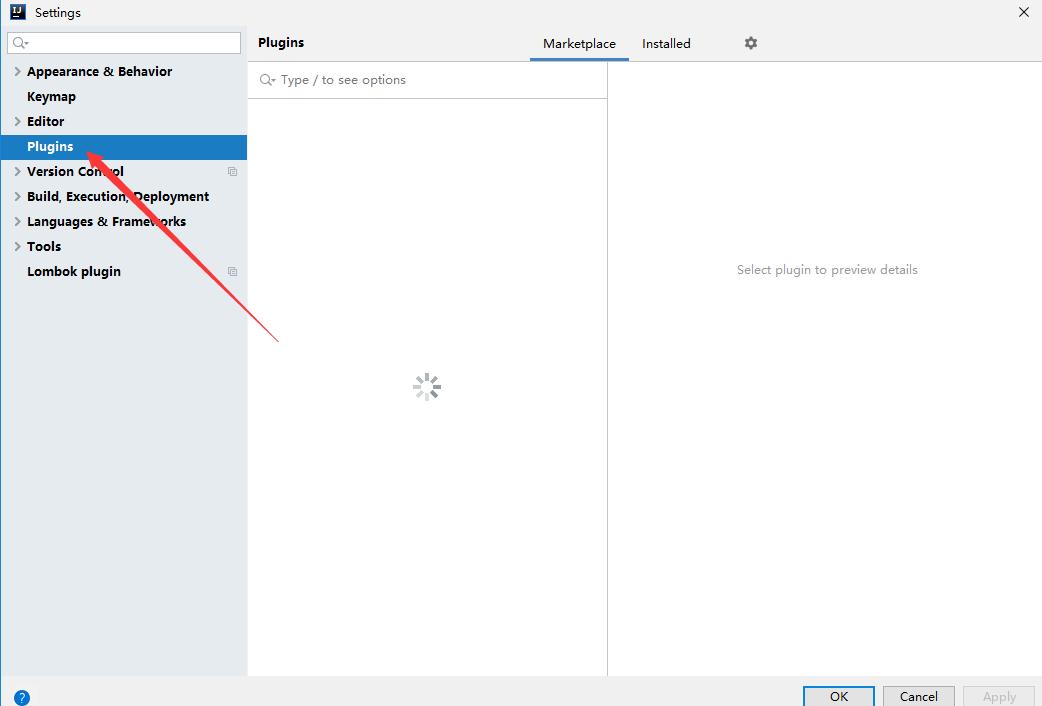The height and width of the screenshot is (706, 1042).
Task: Click the Apply button
Action: click(x=999, y=696)
